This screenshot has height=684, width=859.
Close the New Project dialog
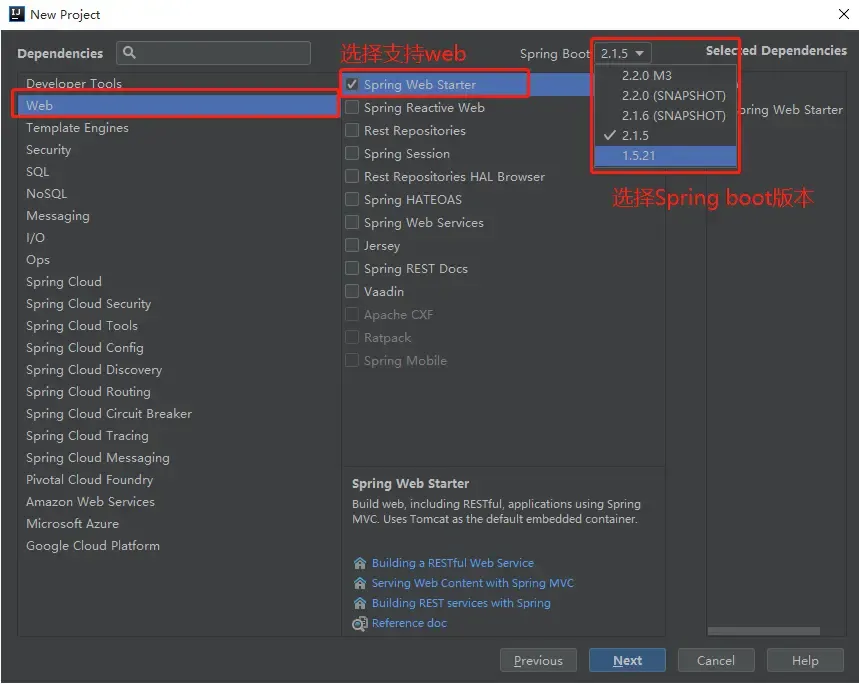pos(842,14)
